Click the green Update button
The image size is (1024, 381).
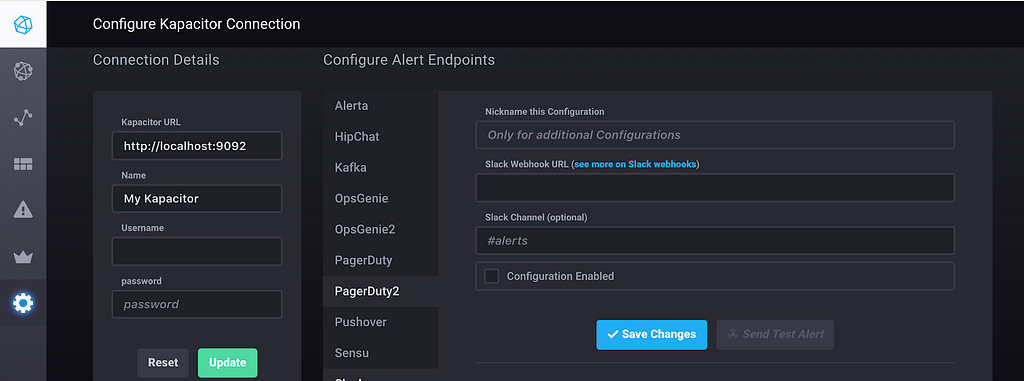pyautogui.click(x=227, y=363)
